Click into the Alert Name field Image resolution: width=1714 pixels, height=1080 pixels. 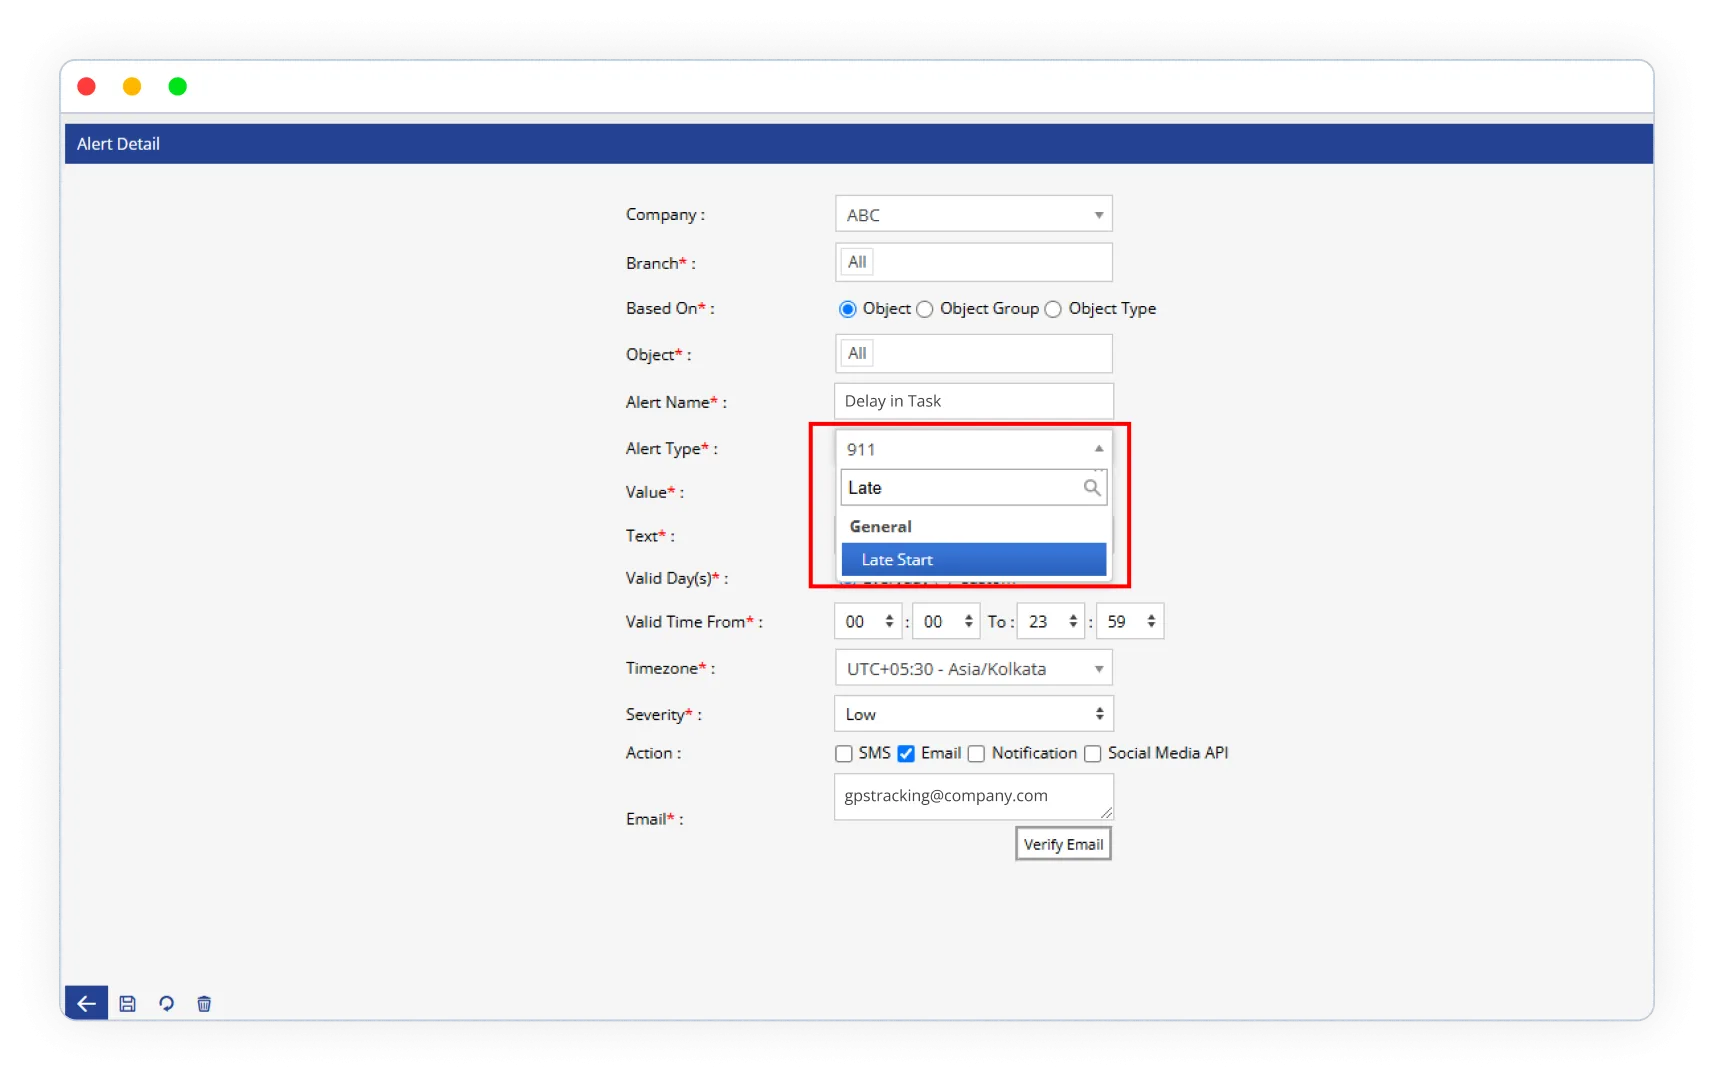point(973,401)
